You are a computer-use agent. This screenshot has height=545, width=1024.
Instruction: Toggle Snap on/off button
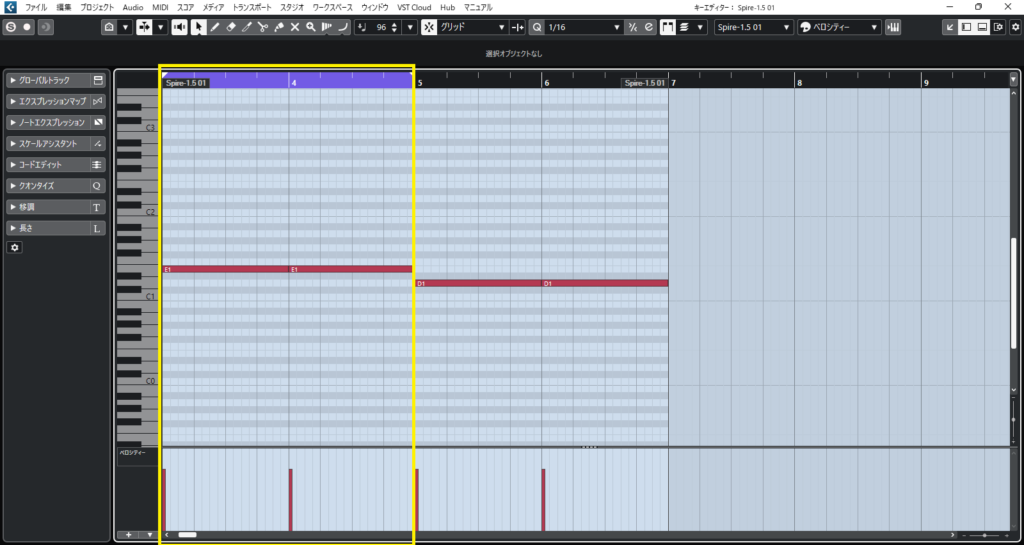point(429,27)
